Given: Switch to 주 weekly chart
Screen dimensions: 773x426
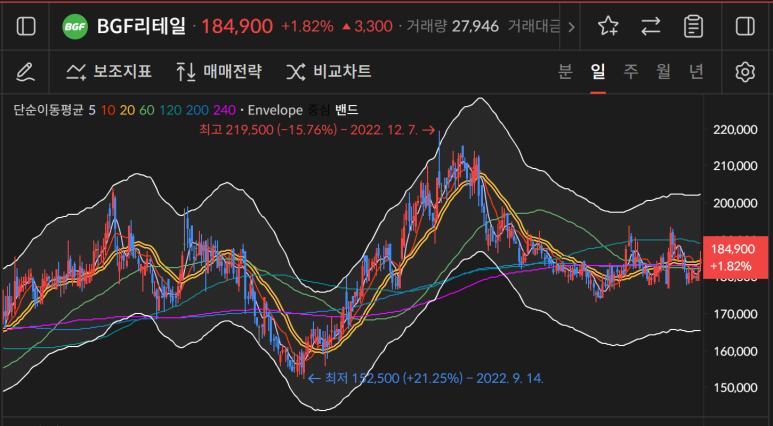Looking at the screenshot, I should (631, 72).
